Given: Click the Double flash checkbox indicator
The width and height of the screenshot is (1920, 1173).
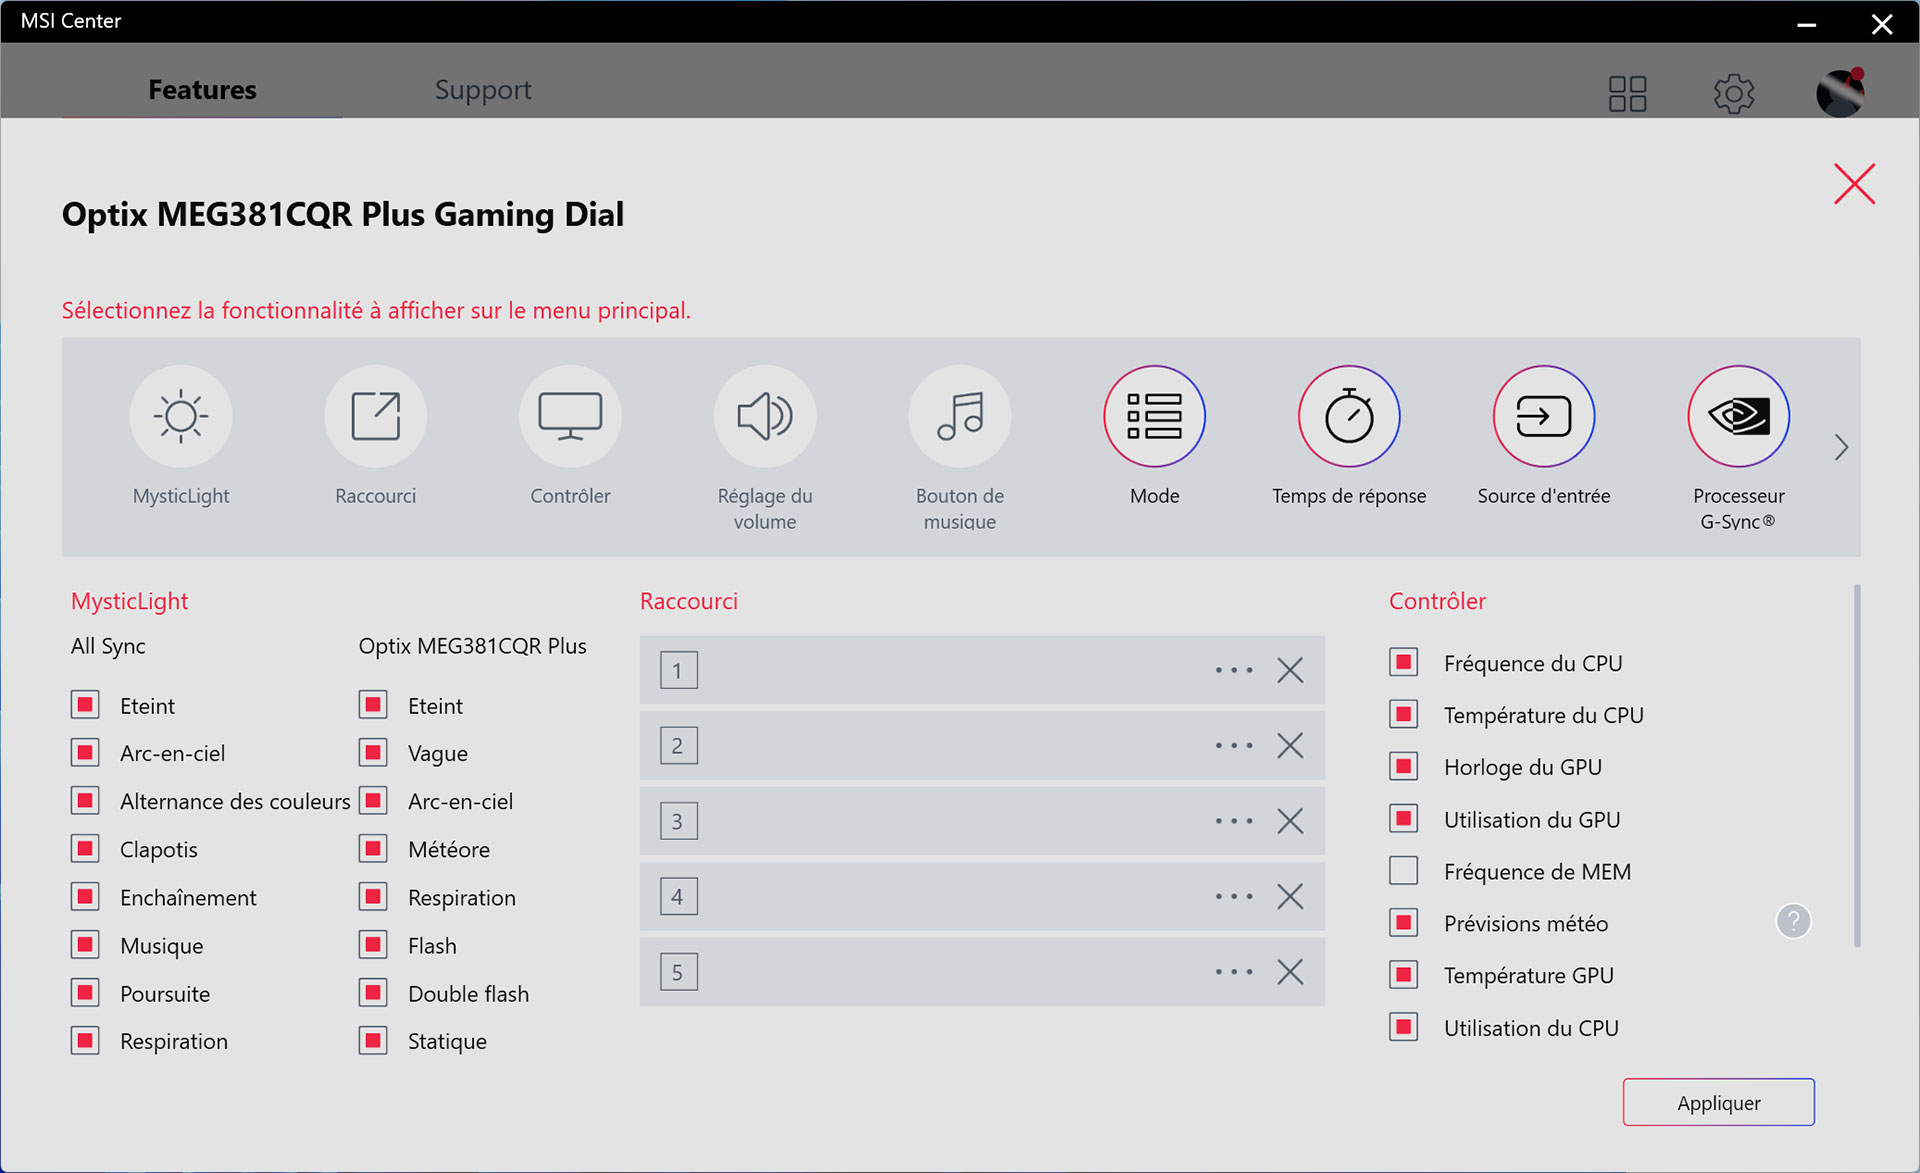Looking at the screenshot, I should [373, 992].
